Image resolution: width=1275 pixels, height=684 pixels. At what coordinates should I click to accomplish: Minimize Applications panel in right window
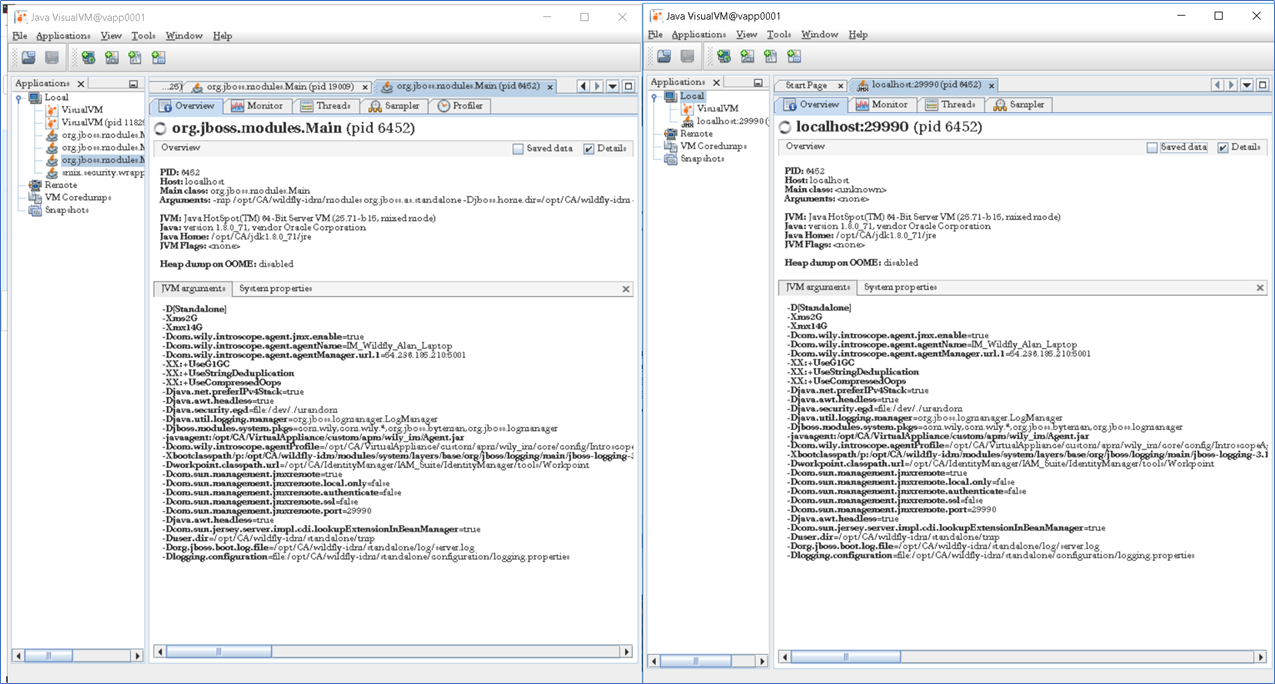point(756,83)
